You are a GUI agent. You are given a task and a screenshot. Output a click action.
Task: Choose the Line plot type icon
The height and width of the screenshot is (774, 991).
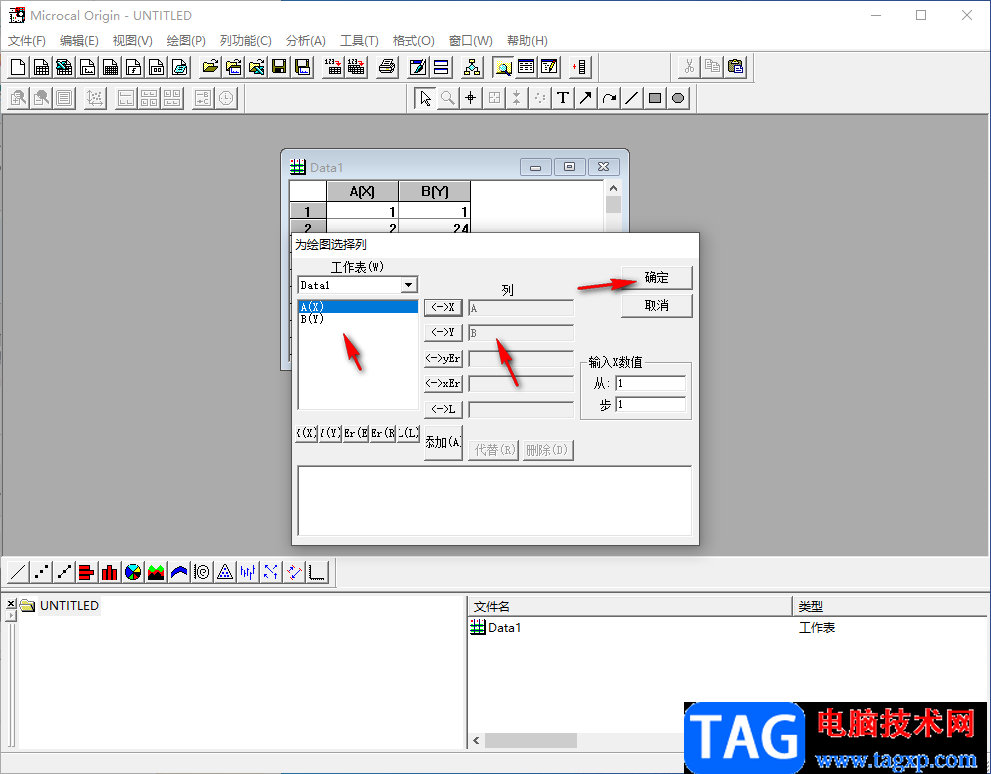pyautogui.click(x=18, y=572)
